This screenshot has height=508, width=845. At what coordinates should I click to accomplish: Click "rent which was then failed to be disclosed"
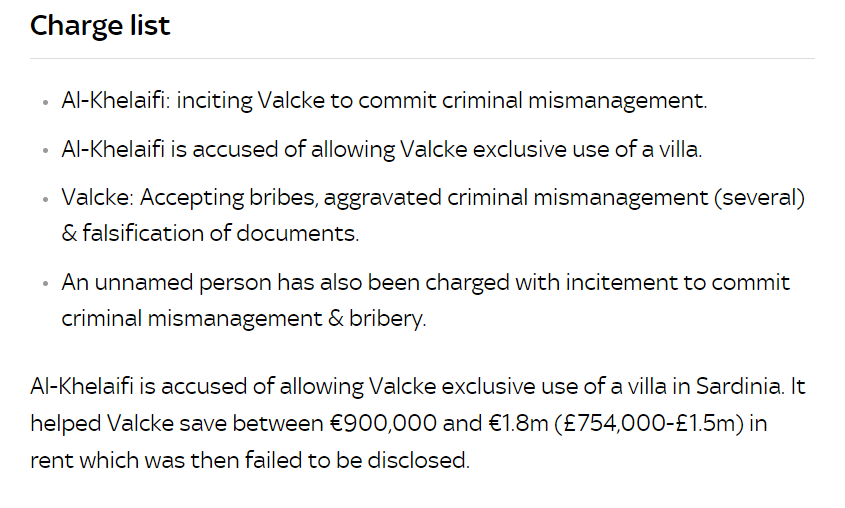click(250, 460)
